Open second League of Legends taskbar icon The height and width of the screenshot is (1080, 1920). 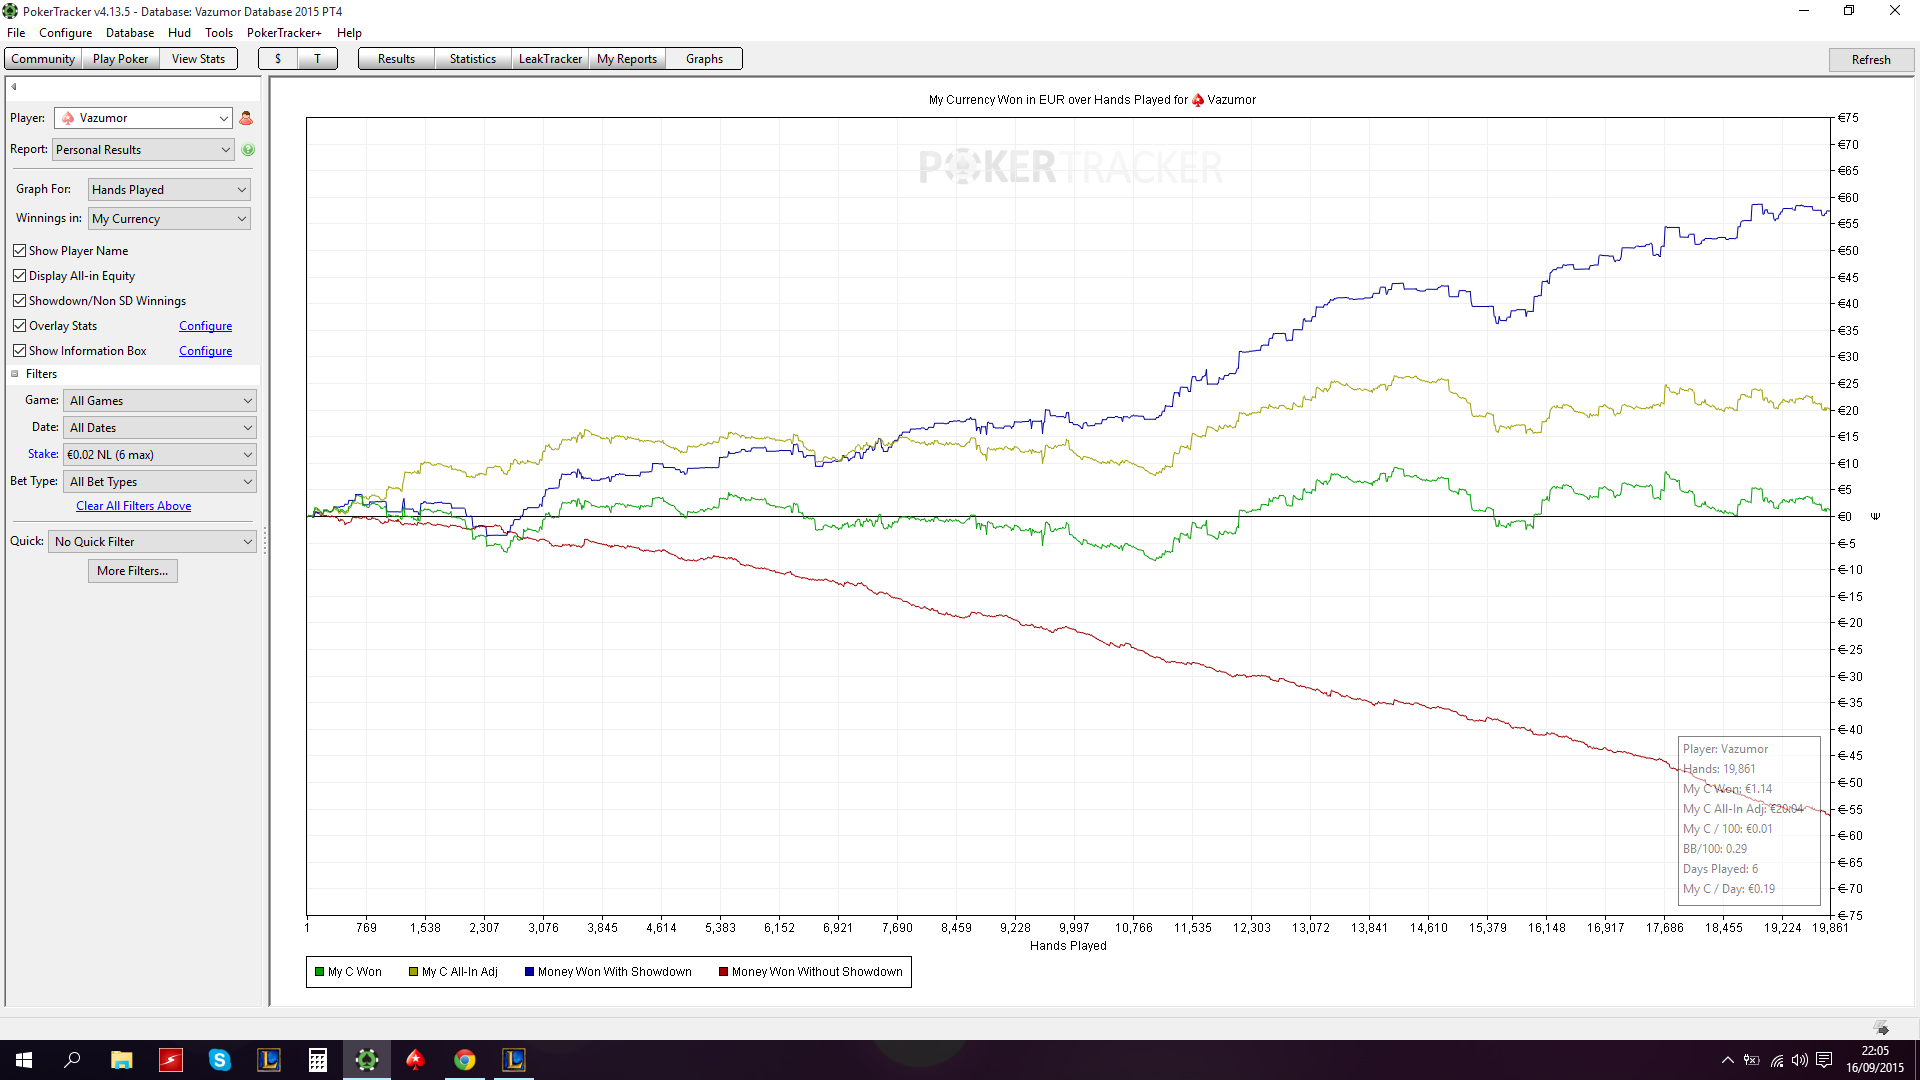(x=514, y=1060)
